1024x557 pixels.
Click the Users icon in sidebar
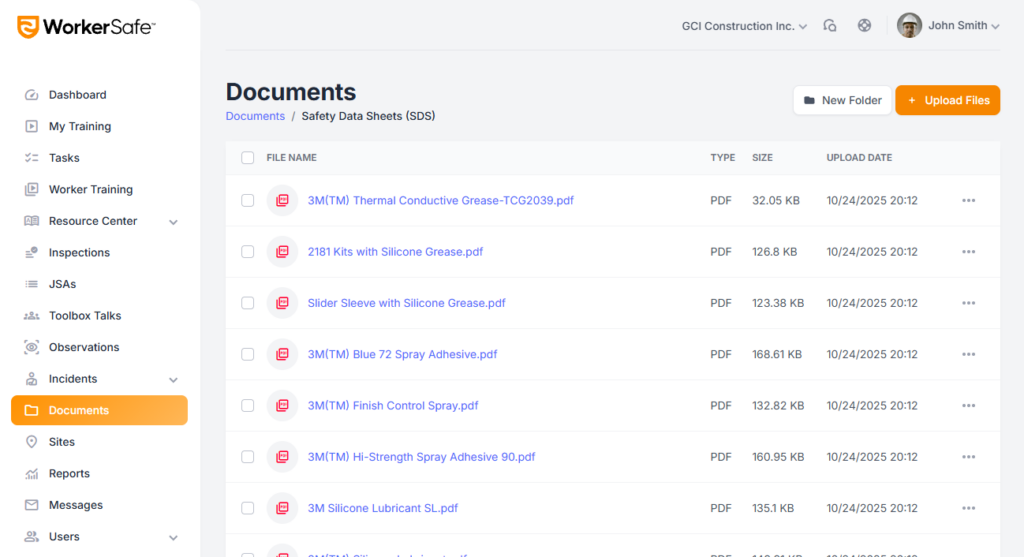pos(31,537)
